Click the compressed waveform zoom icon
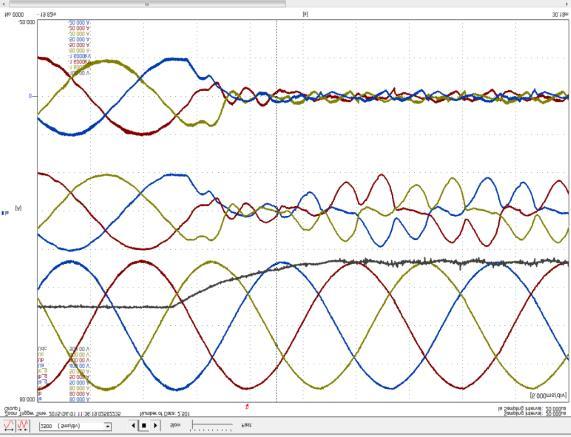The width and height of the screenshot is (571, 437). click(x=23, y=425)
